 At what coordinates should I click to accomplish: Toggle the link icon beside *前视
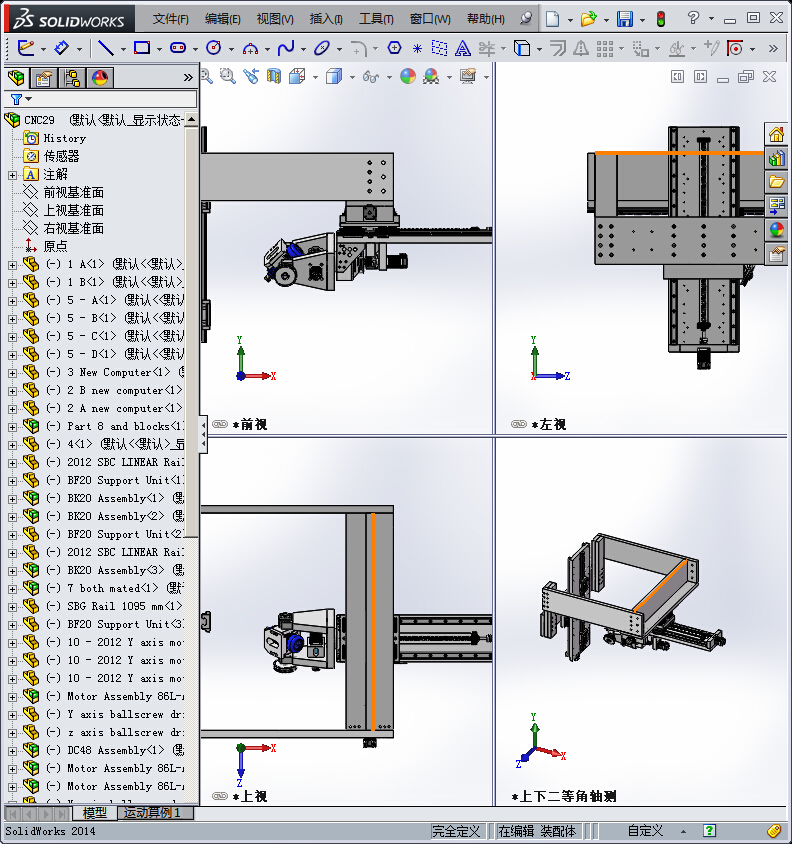point(220,424)
